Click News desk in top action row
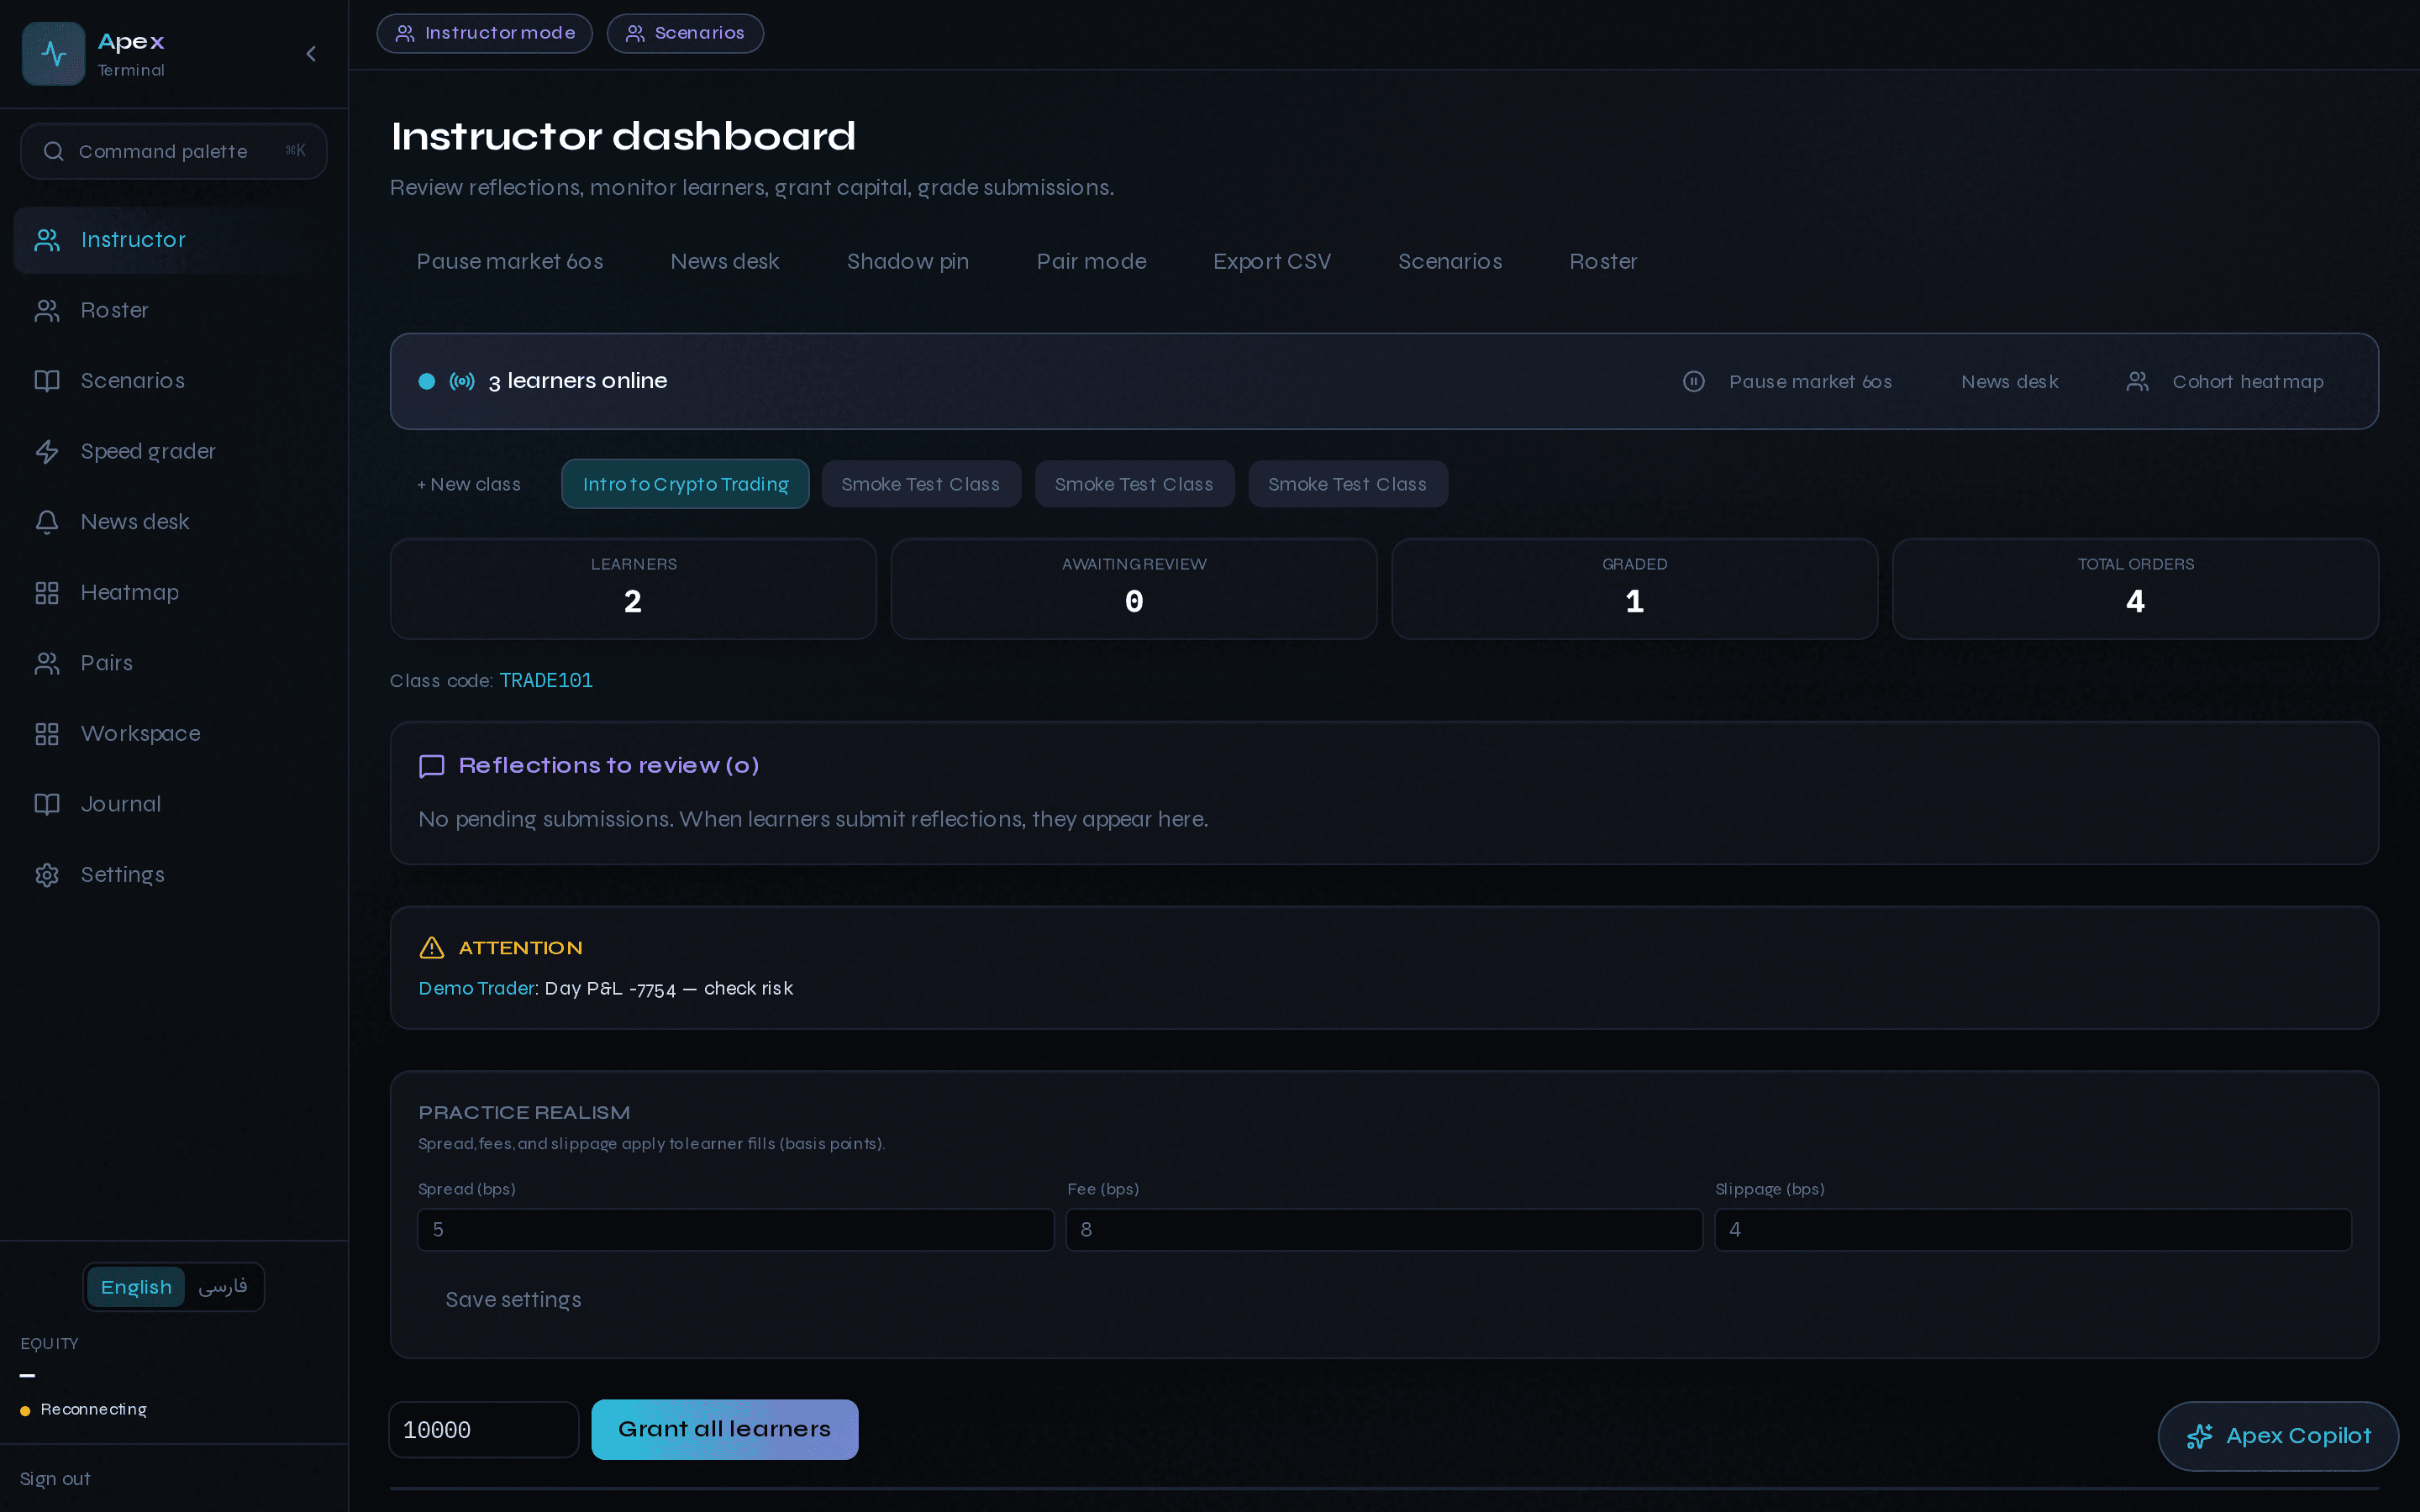Screen dimensions: 2420x1512 click(x=725, y=261)
